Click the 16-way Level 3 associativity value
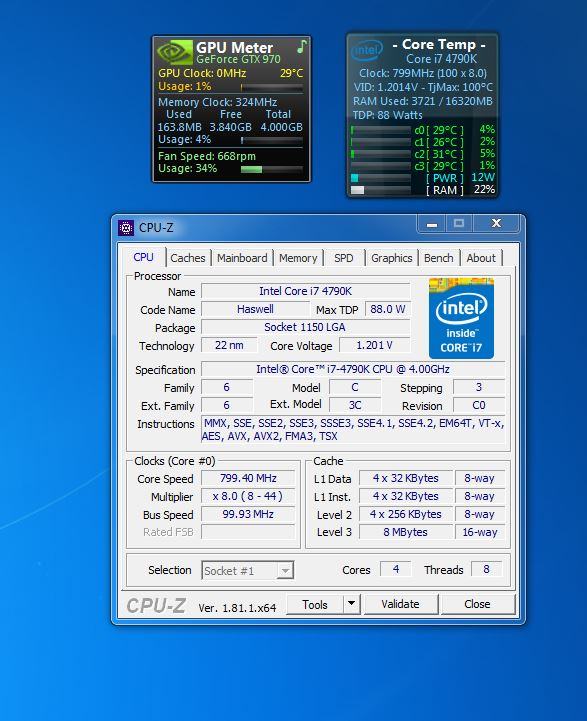This screenshot has width=587, height=721. pyautogui.click(x=479, y=532)
